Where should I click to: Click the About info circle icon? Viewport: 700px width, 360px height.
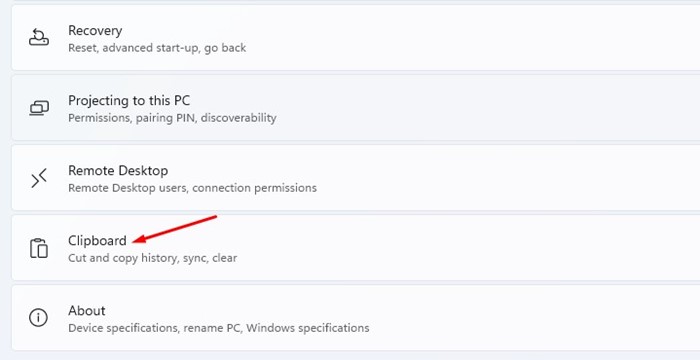pos(38,318)
